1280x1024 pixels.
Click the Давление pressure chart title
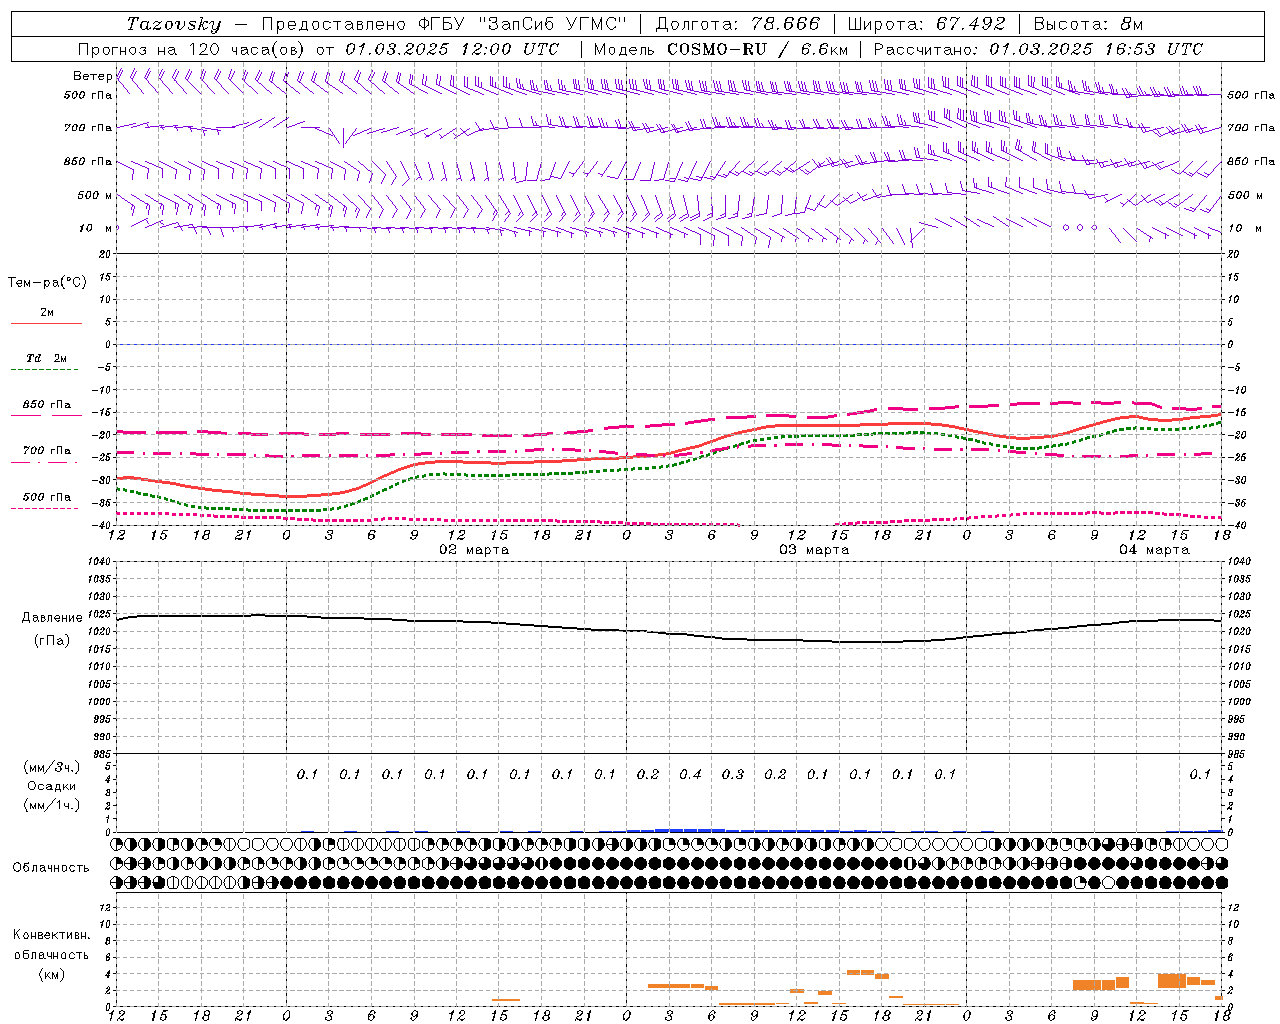click(52, 618)
